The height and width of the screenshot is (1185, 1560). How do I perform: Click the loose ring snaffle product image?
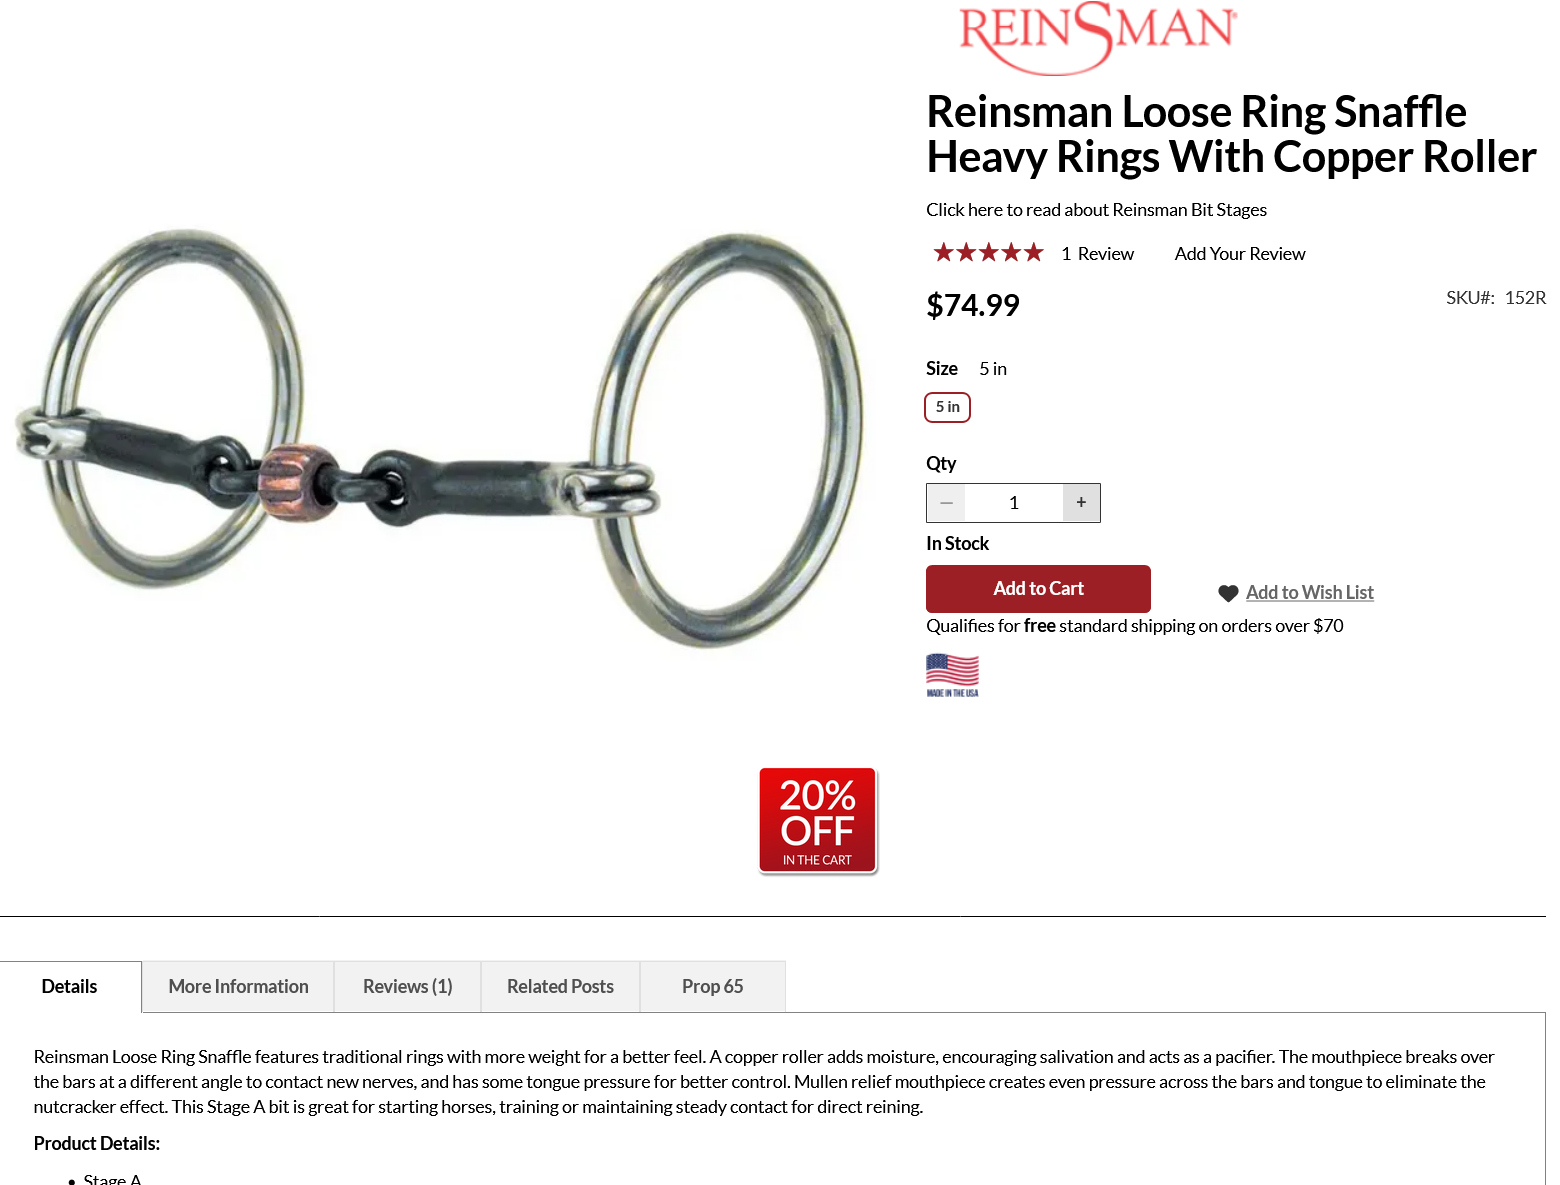(438, 440)
